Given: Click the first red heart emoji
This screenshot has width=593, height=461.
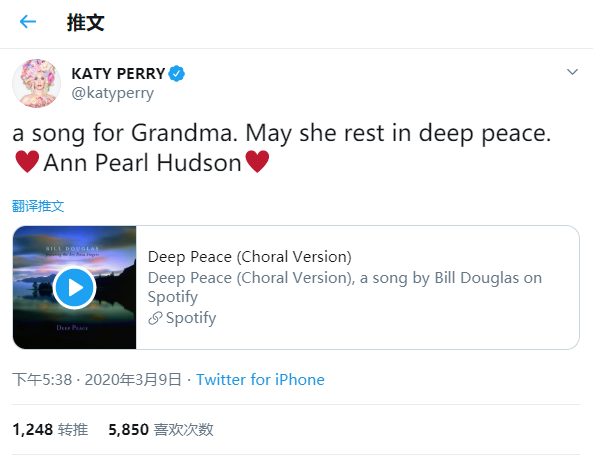Looking at the screenshot, I should (x=27, y=161).
